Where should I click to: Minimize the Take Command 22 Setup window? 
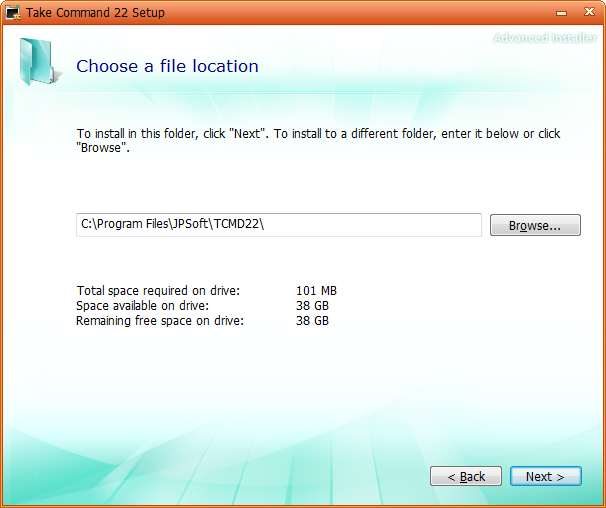tap(562, 13)
